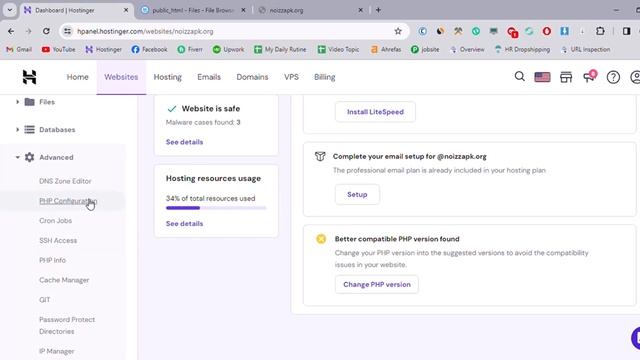This screenshot has width=640, height=360.
Task: Open Fiverr bookmark
Action: [x=190, y=49]
